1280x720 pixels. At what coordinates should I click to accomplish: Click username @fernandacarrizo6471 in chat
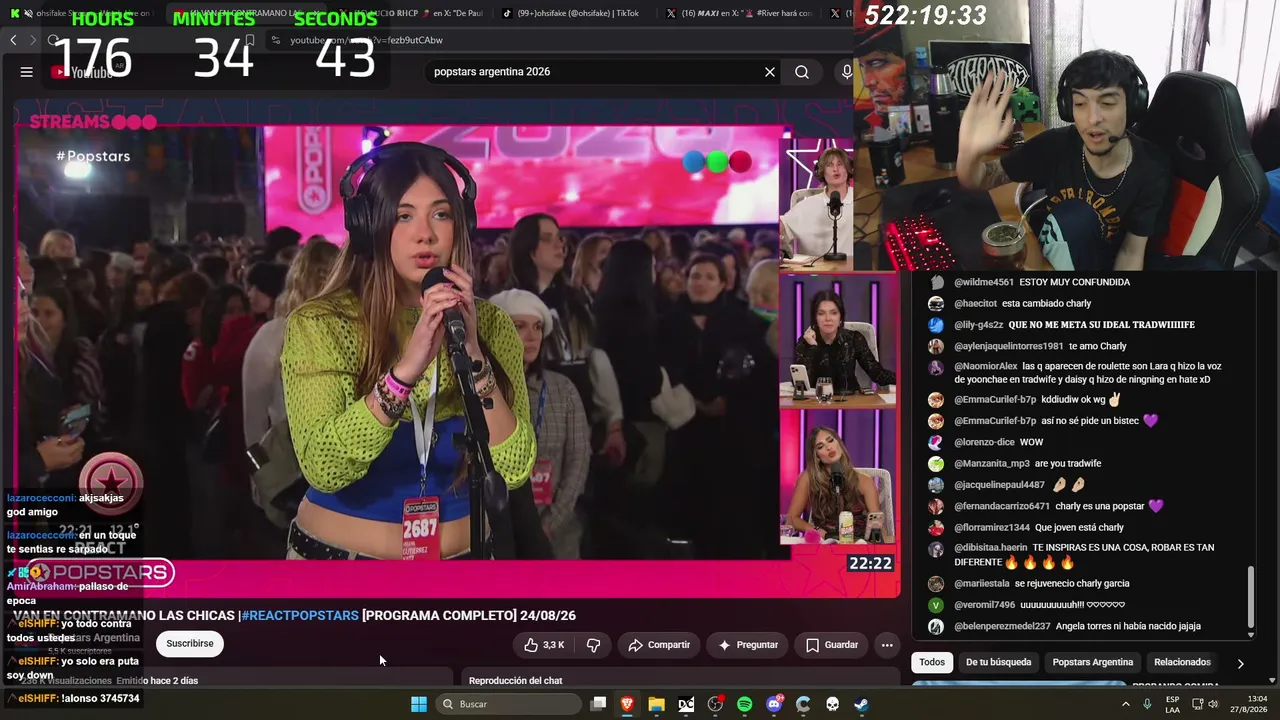(x=1002, y=507)
